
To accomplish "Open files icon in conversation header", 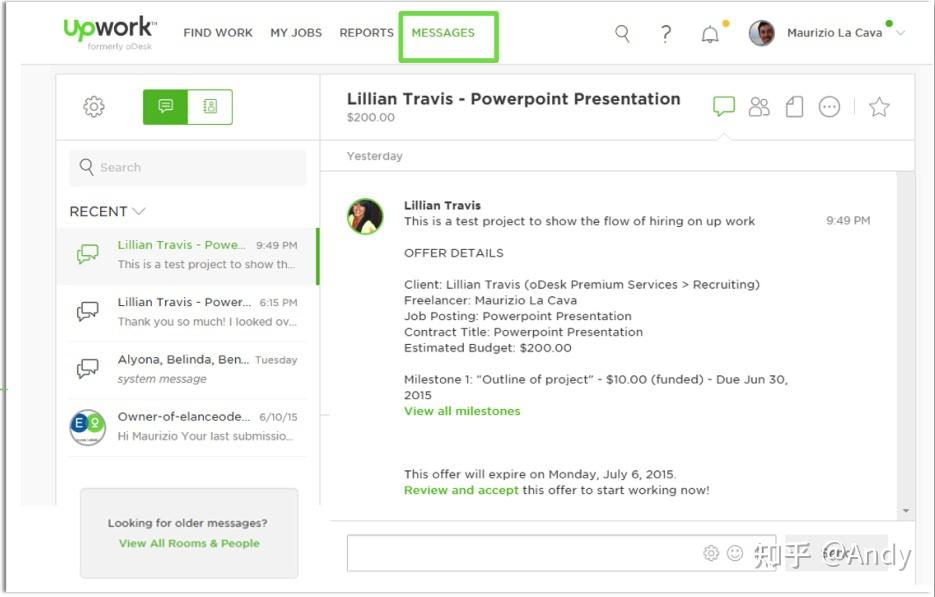I will pos(794,107).
